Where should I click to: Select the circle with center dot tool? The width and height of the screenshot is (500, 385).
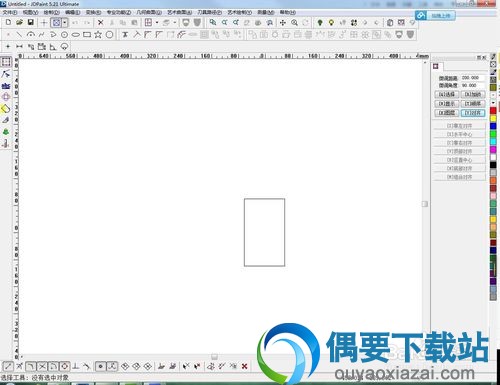click(x=64, y=34)
